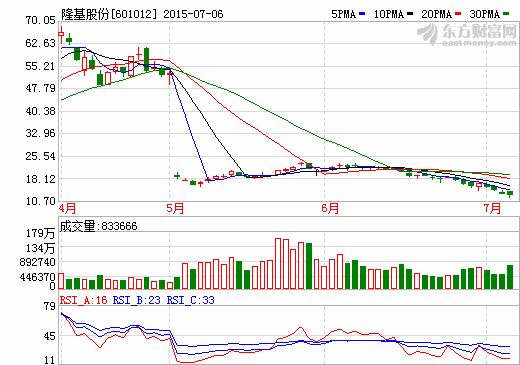The height and width of the screenshot is (365, 520).
Task: Click the last green volume bar in July
Action: tap(510, 277)
